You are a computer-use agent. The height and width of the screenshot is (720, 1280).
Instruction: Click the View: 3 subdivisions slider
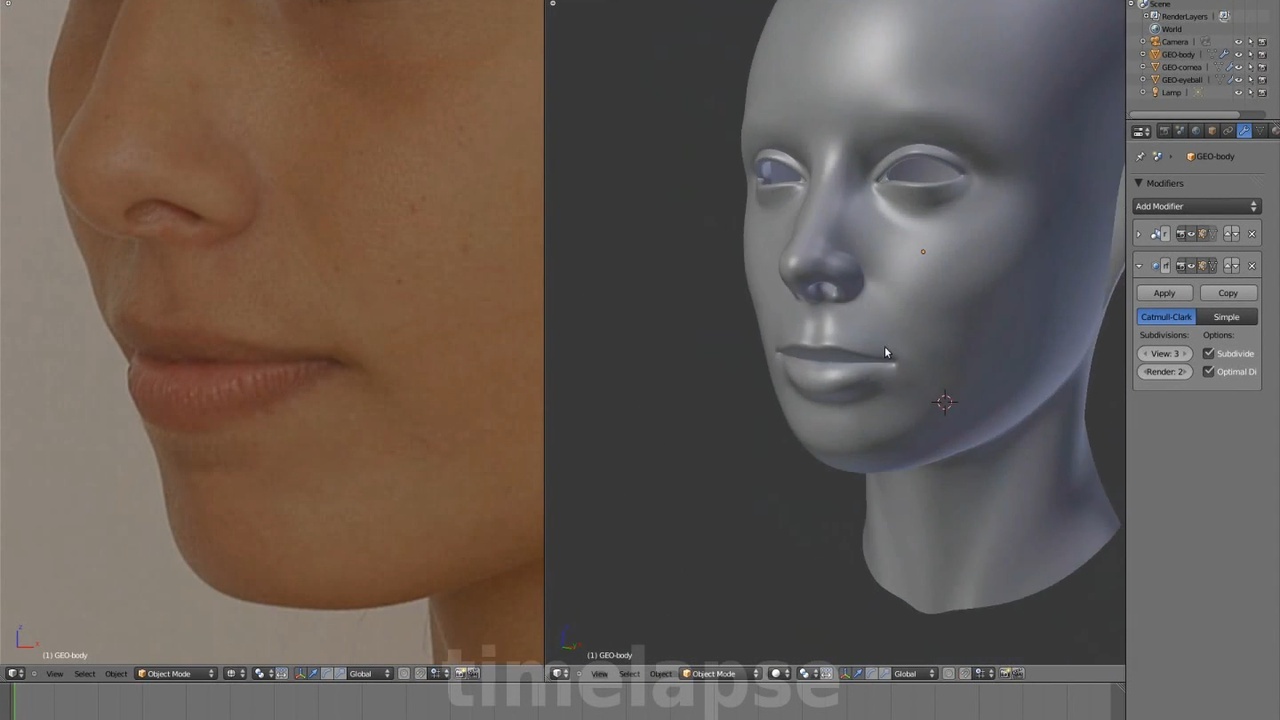click(1164, 353)
